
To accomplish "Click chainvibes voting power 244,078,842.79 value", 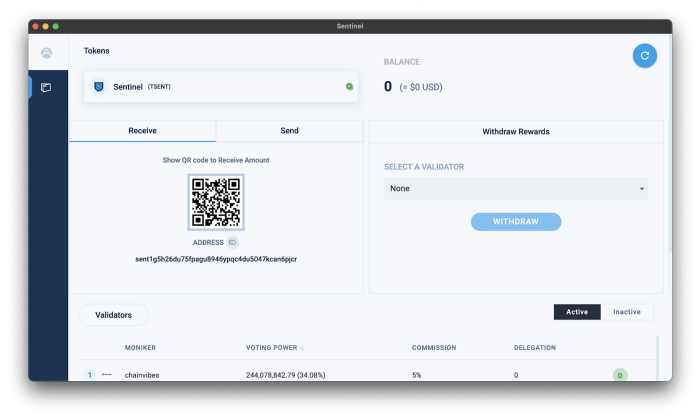I will [285, 375].
